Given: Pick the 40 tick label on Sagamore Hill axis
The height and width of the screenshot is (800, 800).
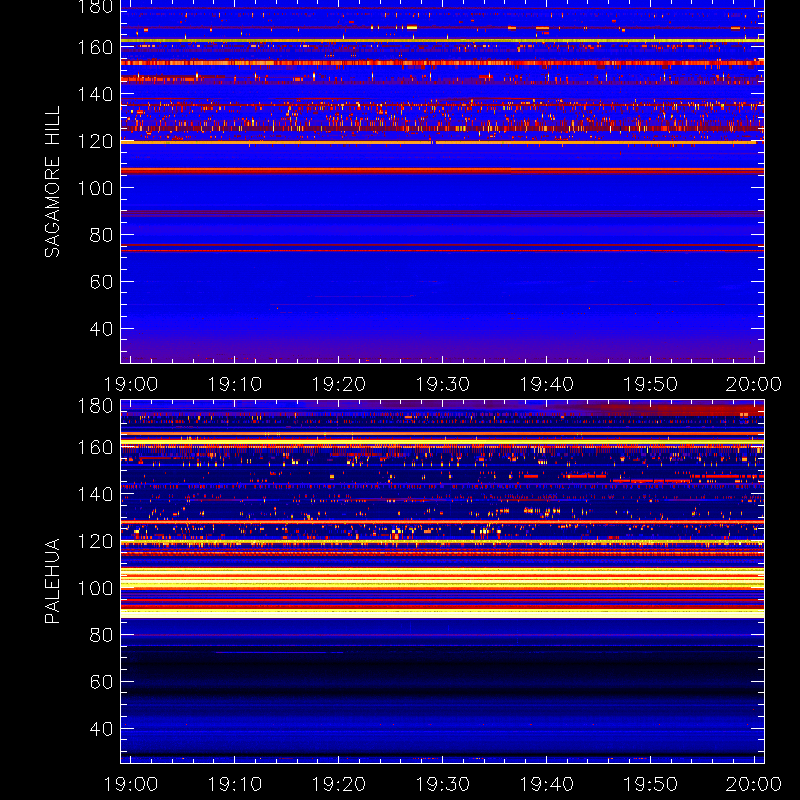Looking at the screenshot, I should (x=102, y=329).
